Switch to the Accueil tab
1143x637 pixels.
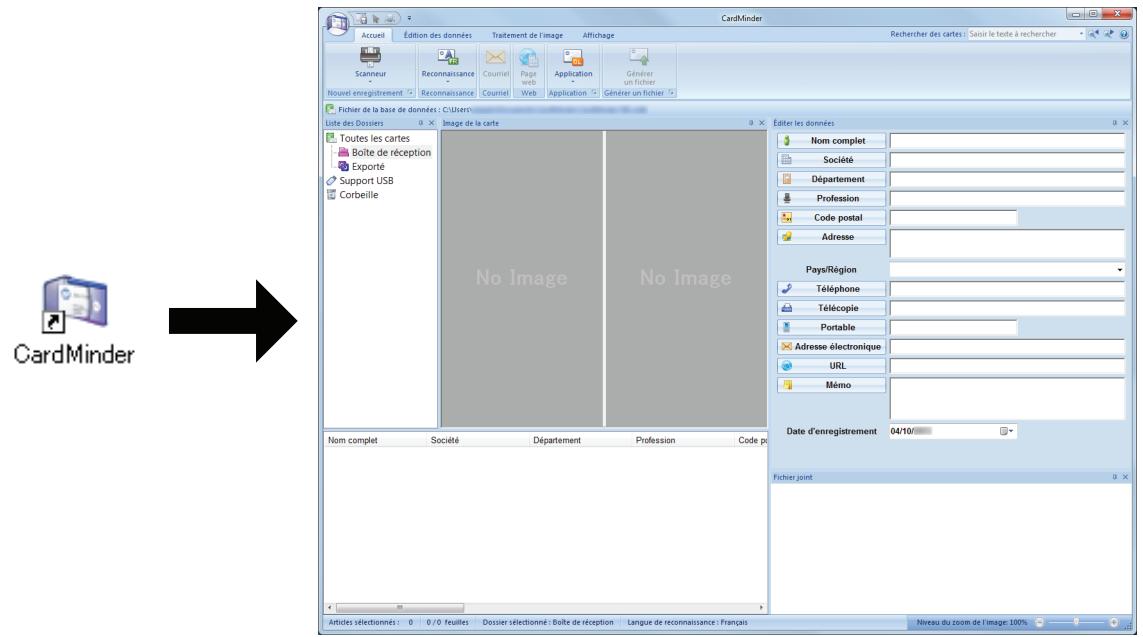[372, 35]
